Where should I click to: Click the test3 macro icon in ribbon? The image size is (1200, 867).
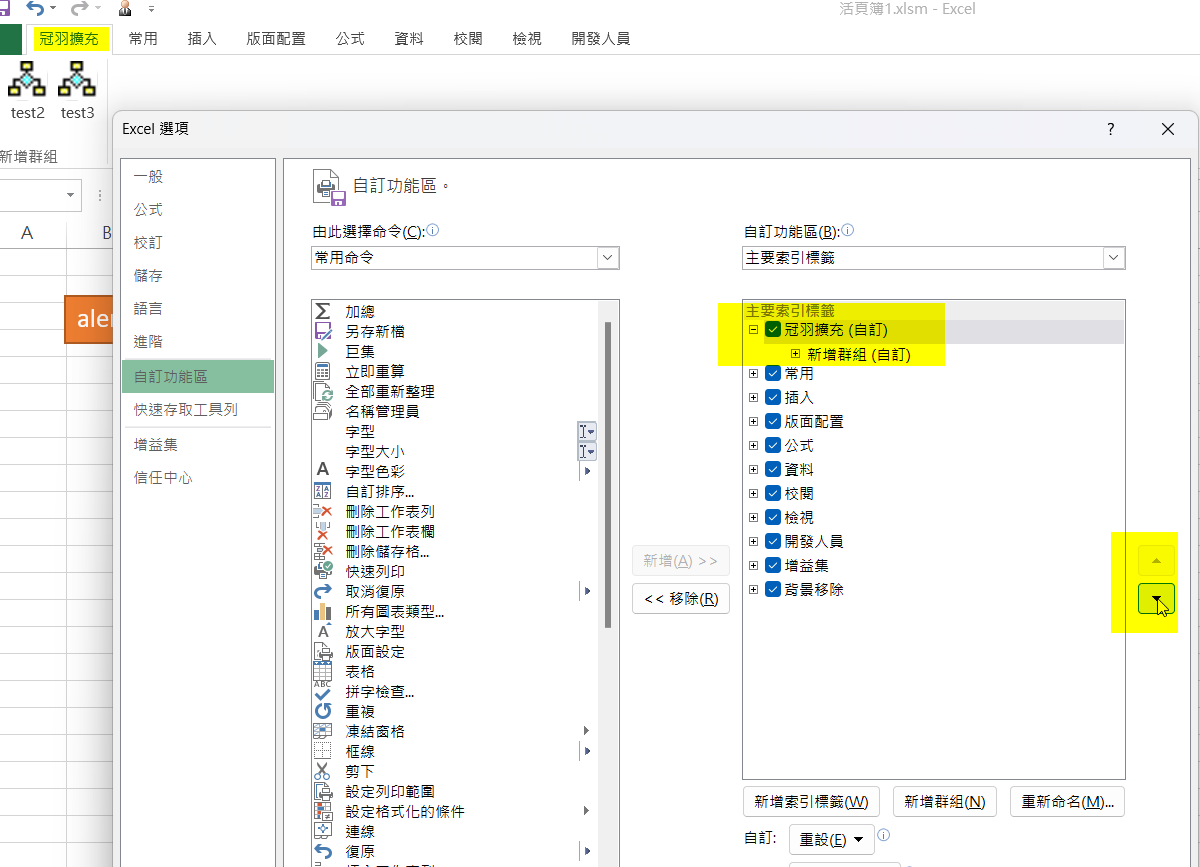pyautogui.click(x=77, y=79)
